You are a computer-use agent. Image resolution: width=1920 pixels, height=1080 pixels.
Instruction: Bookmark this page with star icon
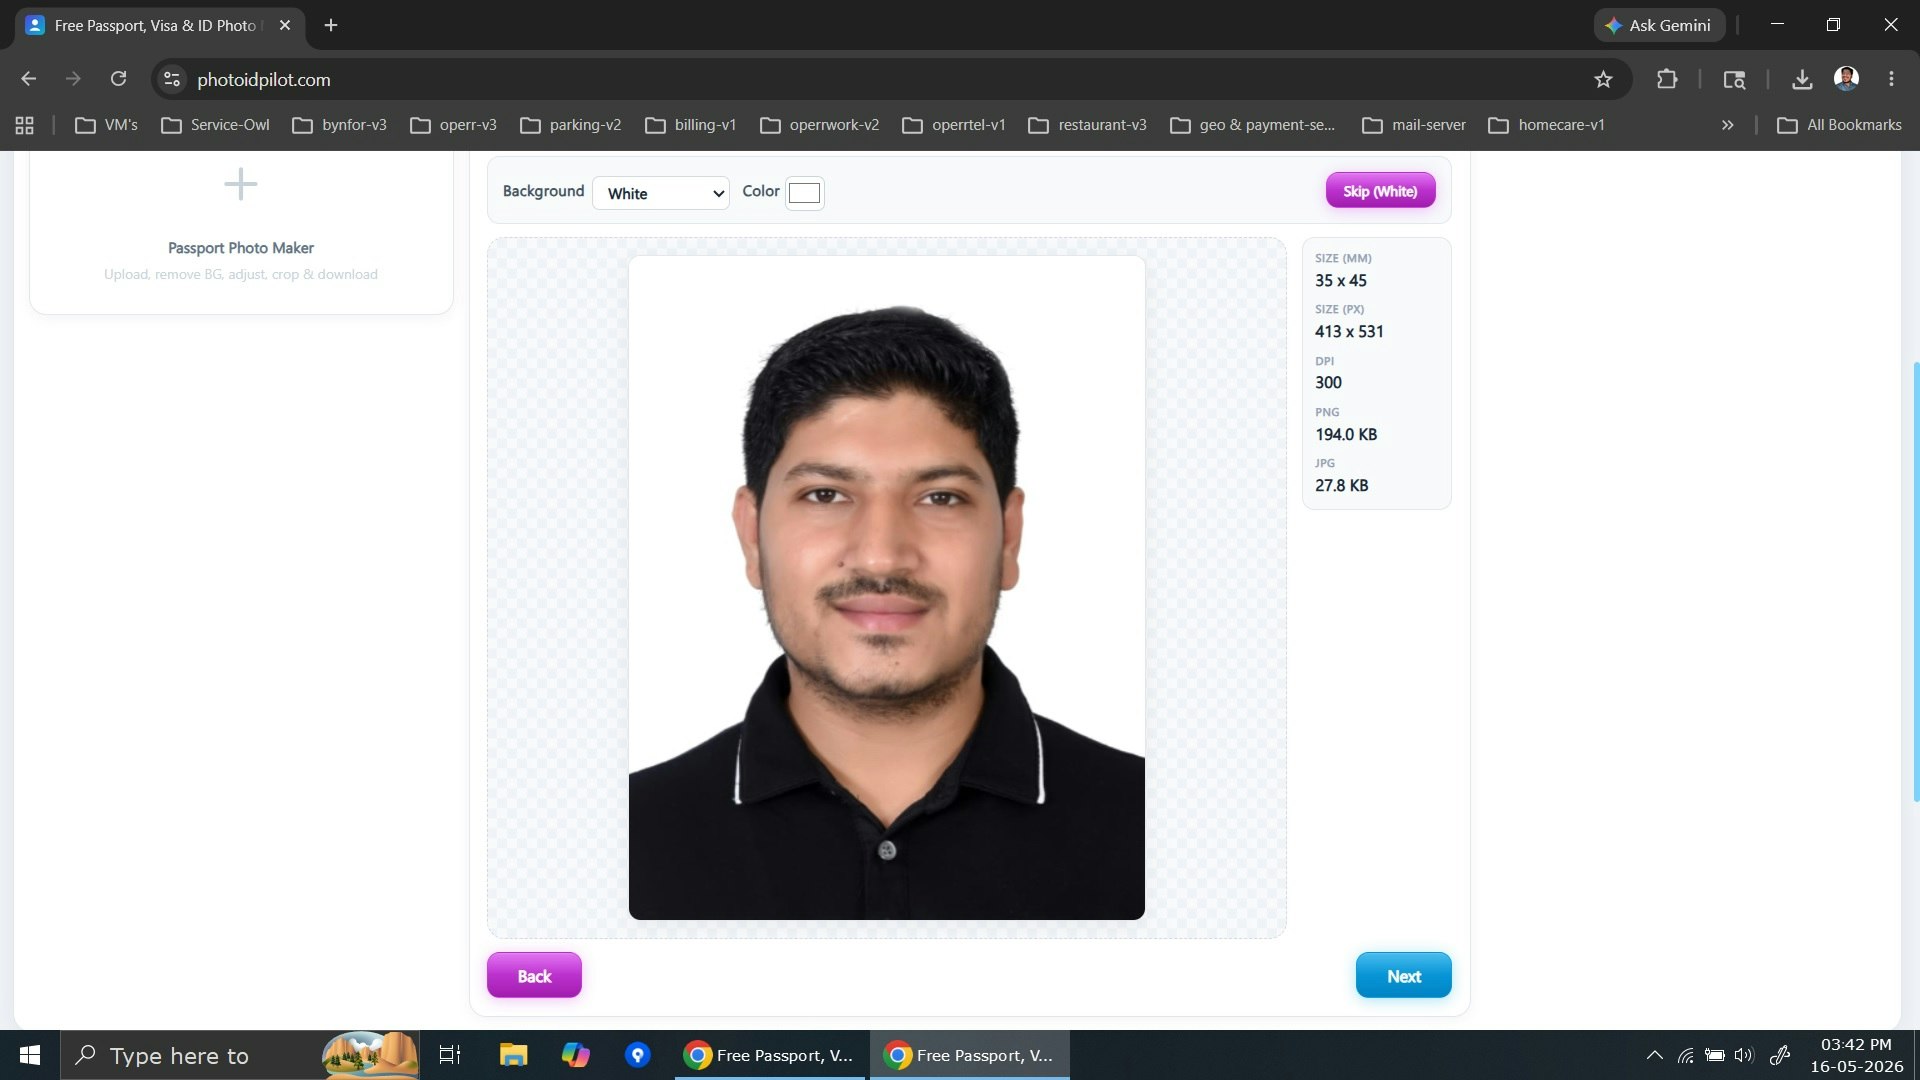click(1603, 79)
